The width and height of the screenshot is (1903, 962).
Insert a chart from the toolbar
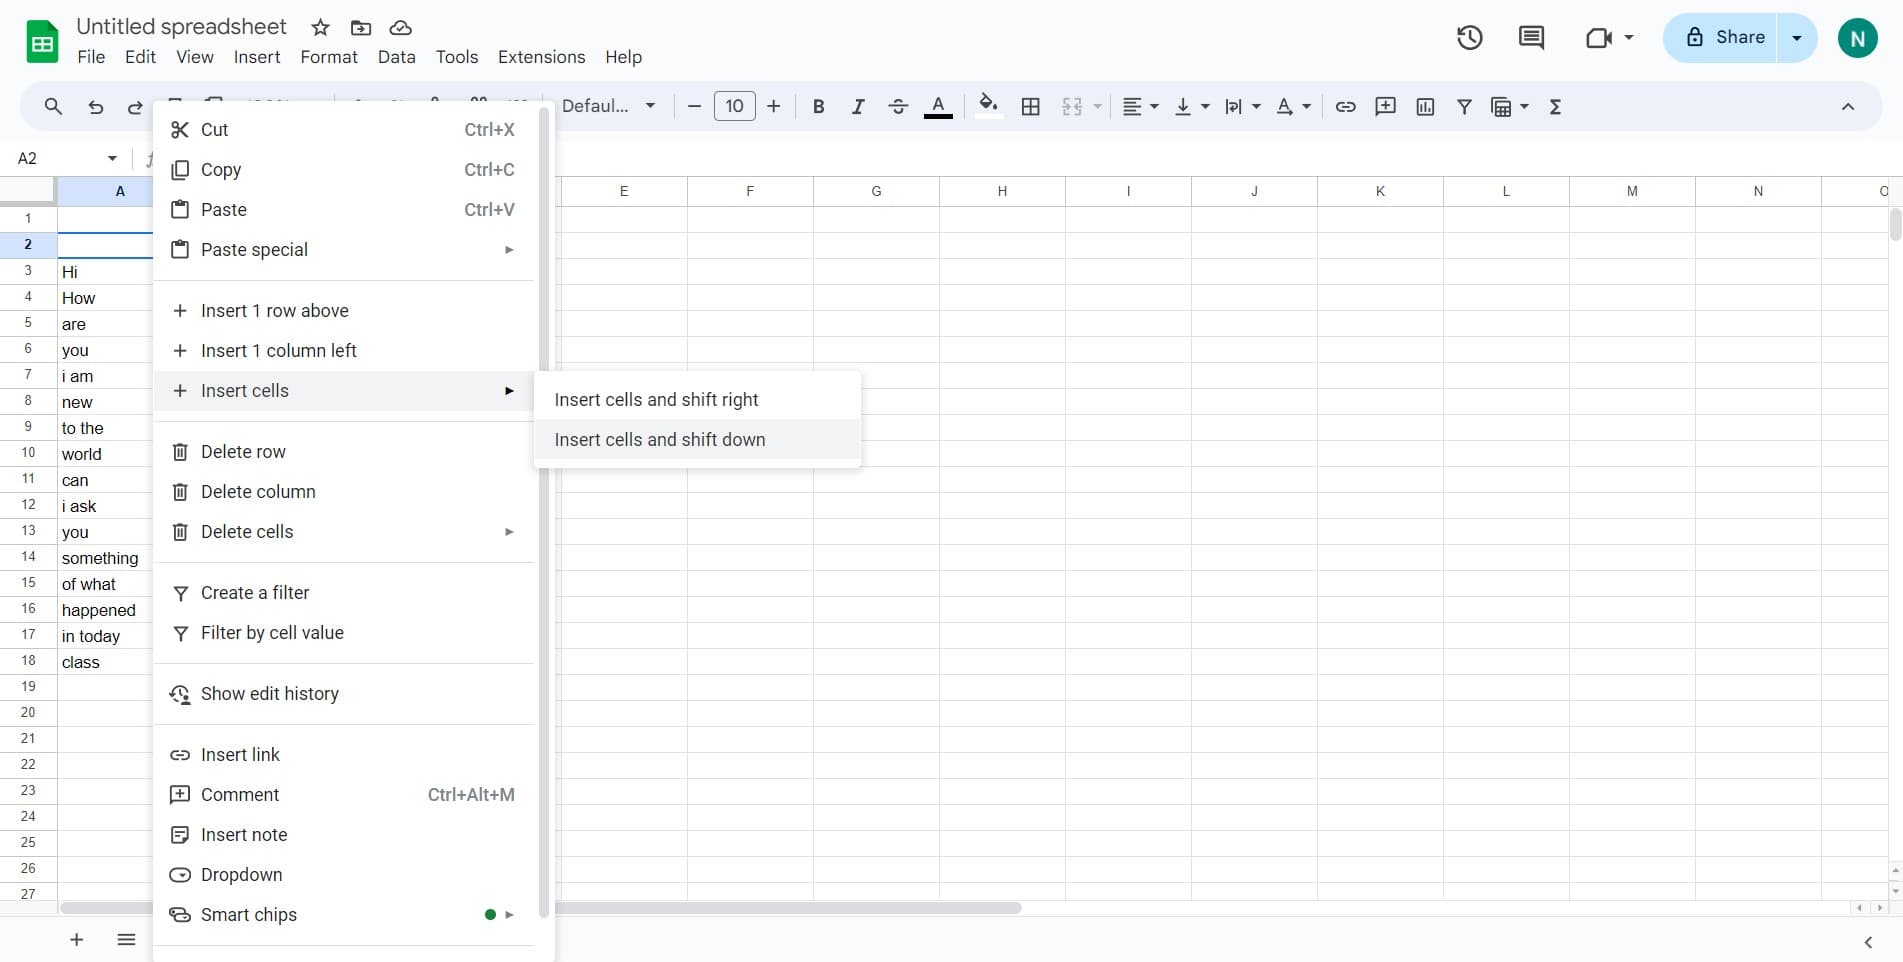(x=1425, y=106)
